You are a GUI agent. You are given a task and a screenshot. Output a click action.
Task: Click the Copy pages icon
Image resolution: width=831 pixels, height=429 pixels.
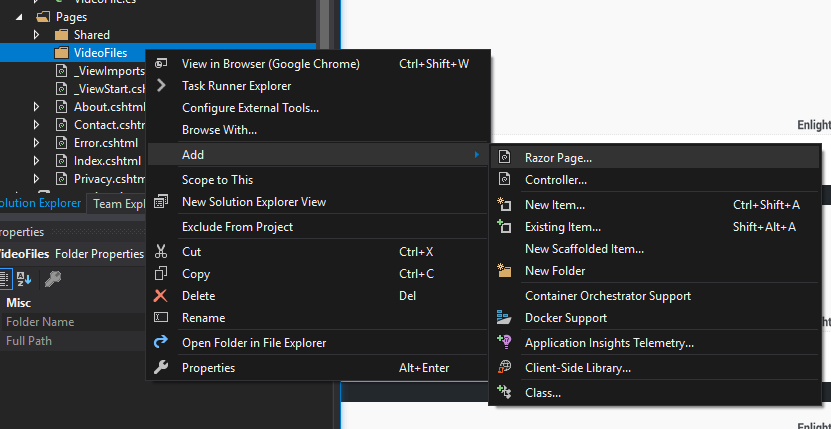coord(161,274)
